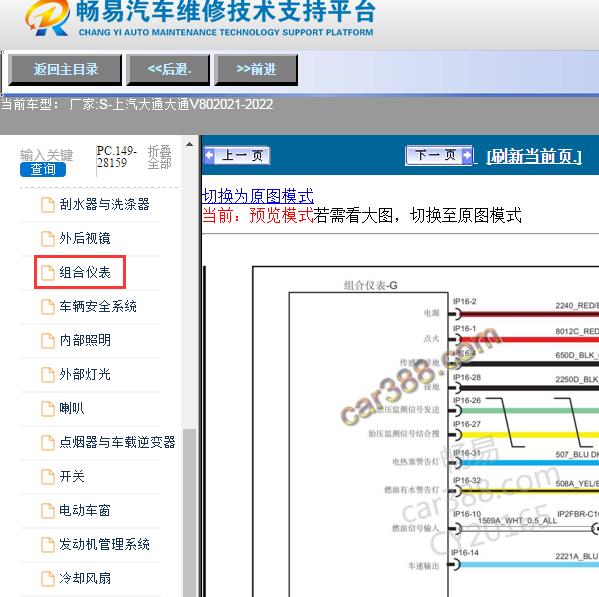Click the right arrow icon on 下一页
The width and height of the screenshot is (599, 597).
tap(467, 155)
